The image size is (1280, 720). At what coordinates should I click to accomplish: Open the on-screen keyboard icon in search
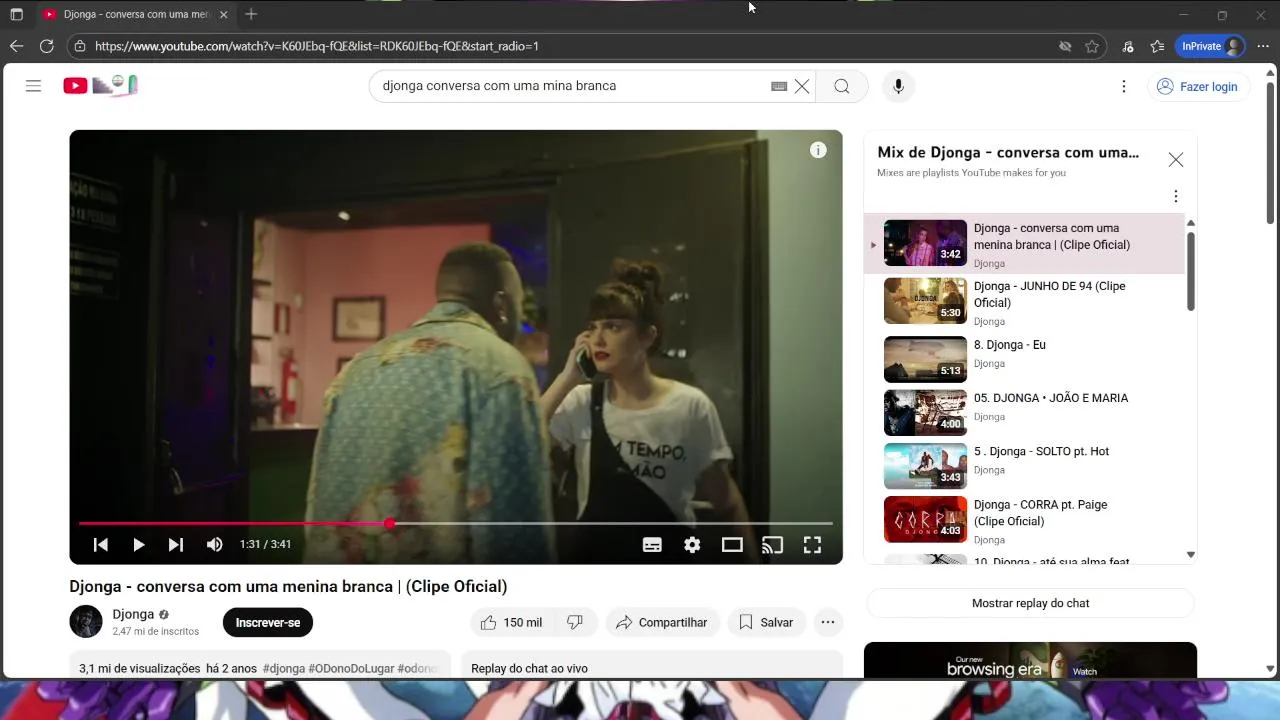tap(779, 86)
